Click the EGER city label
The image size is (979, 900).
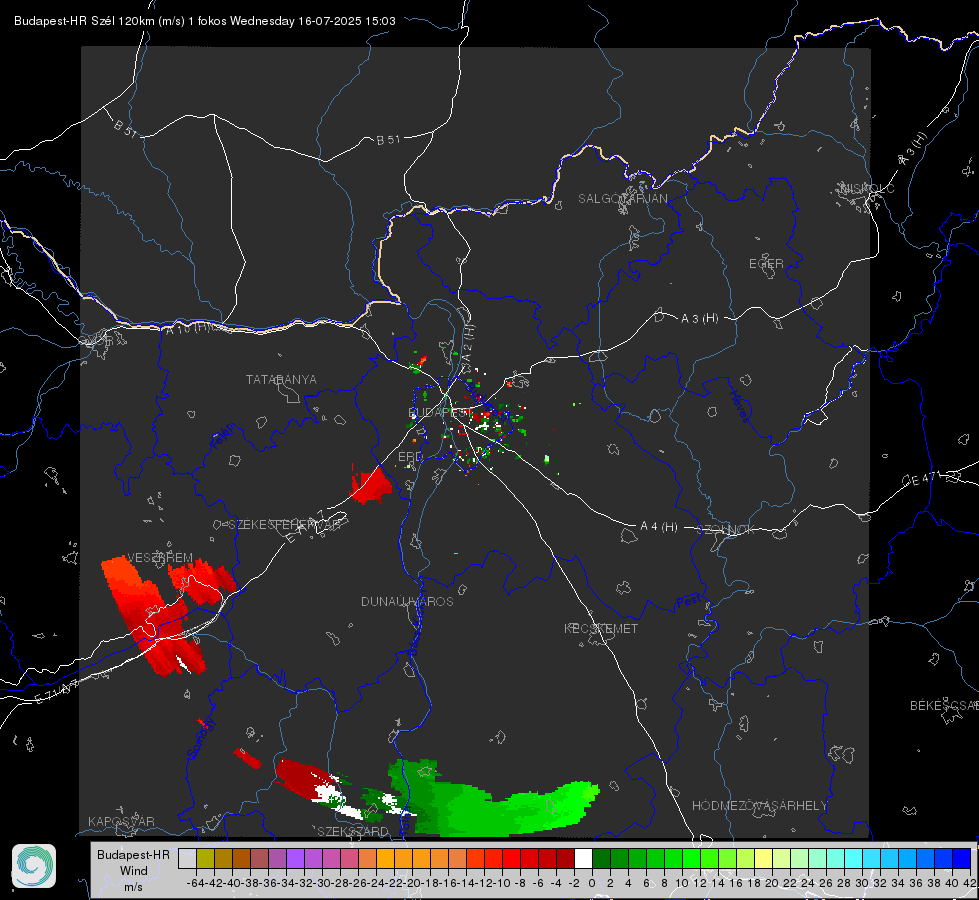(x=766, y=264)
